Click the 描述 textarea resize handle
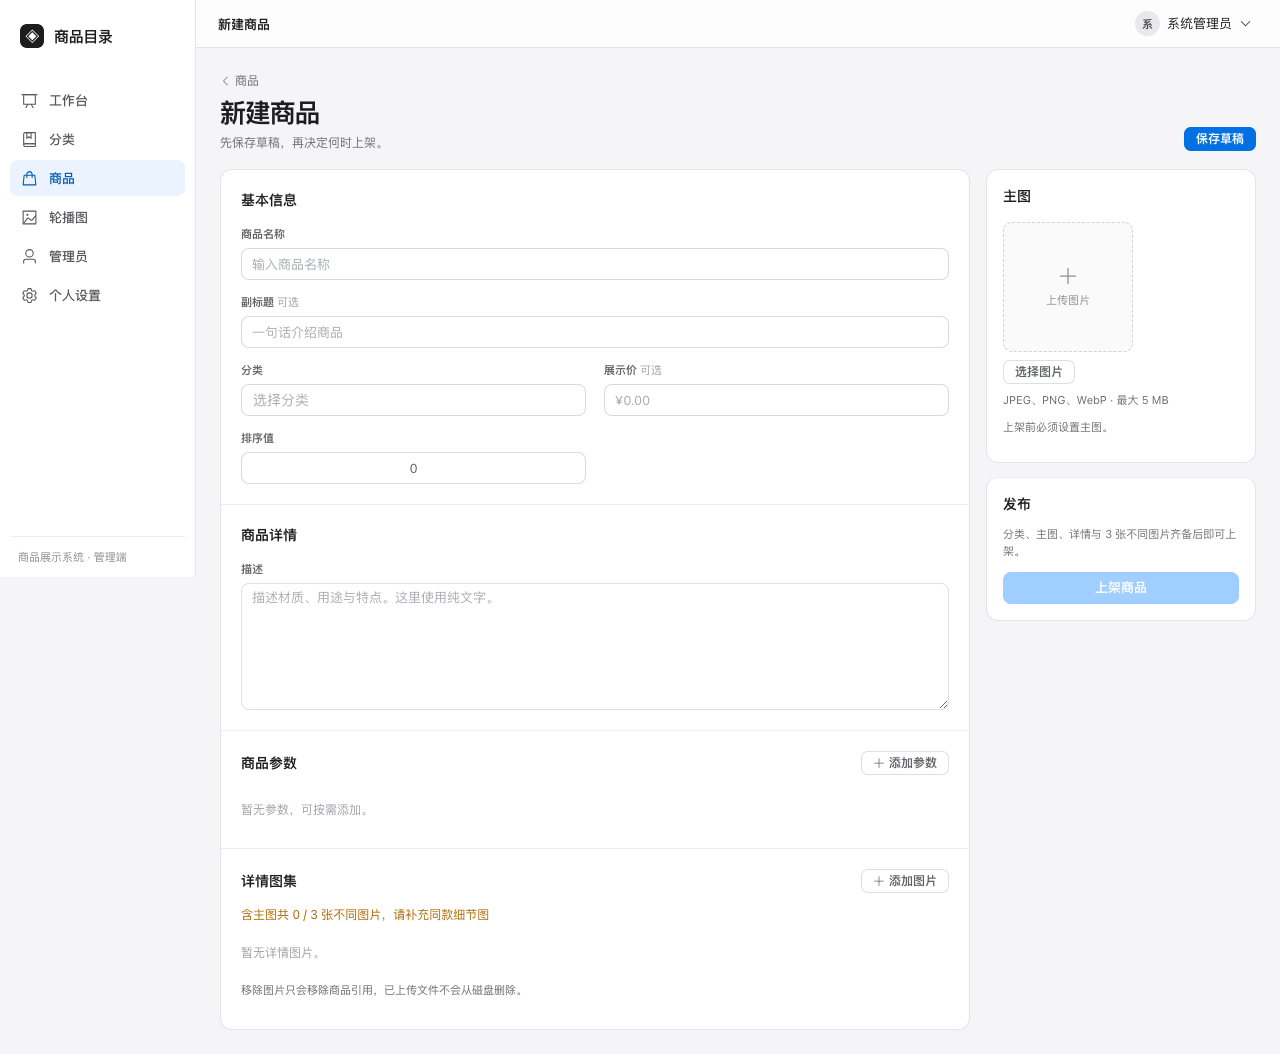Viewport: 1280px width, 1054px height. coord(943,704)
